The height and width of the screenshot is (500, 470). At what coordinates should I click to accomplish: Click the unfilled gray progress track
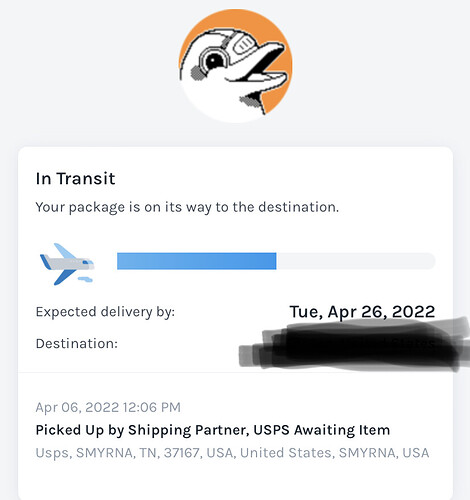click(356, 261)
